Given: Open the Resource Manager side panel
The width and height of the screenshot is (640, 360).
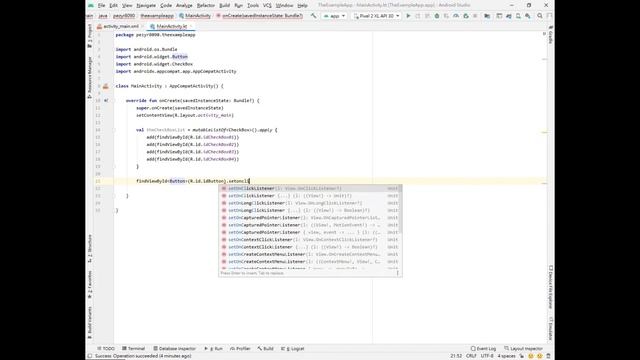Looking at the screenshot, I should tap(90, 78).
